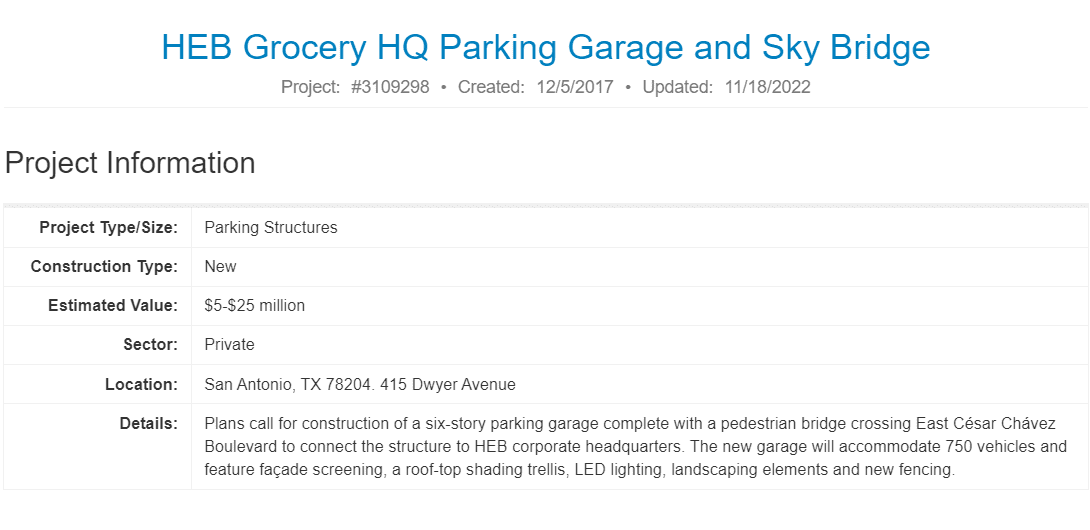Click the Project Type/Size row label
Viewport: 1090px width, 530px height.
[108, 228]
